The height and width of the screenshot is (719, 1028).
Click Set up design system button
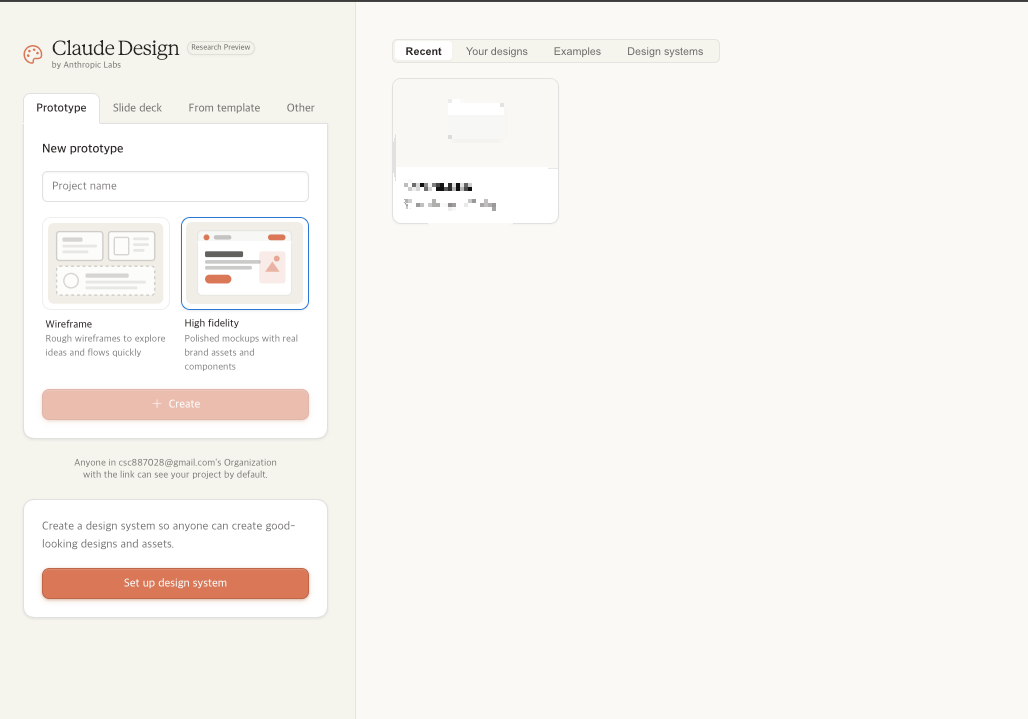click(x=175, y=583)
